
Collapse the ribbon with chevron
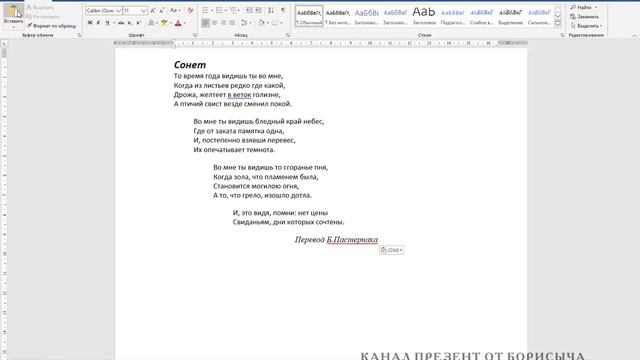634,36
